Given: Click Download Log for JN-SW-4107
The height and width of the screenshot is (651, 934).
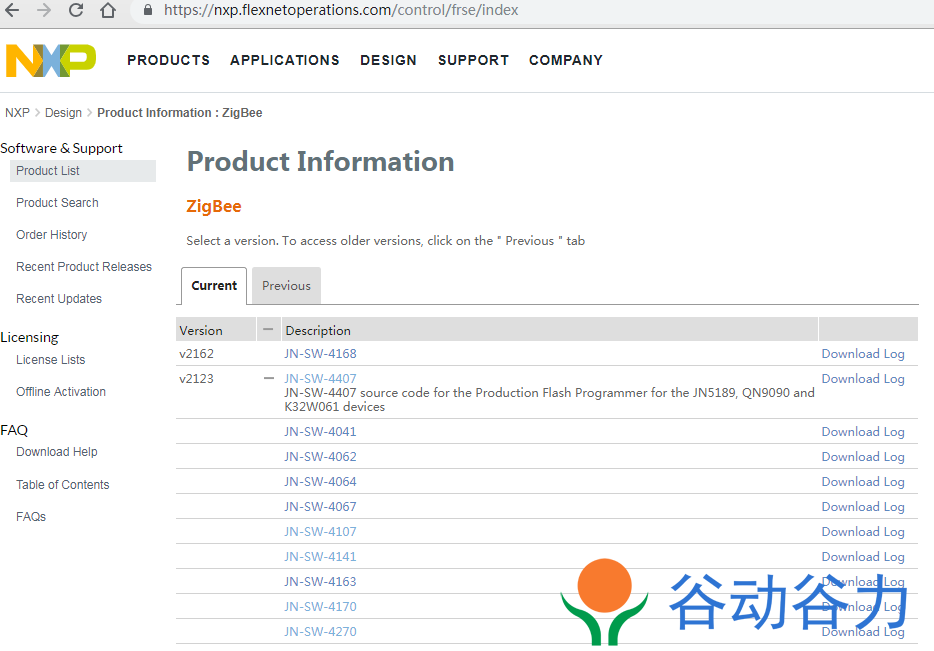Looking at the screenshot, I should coord(863,532).
